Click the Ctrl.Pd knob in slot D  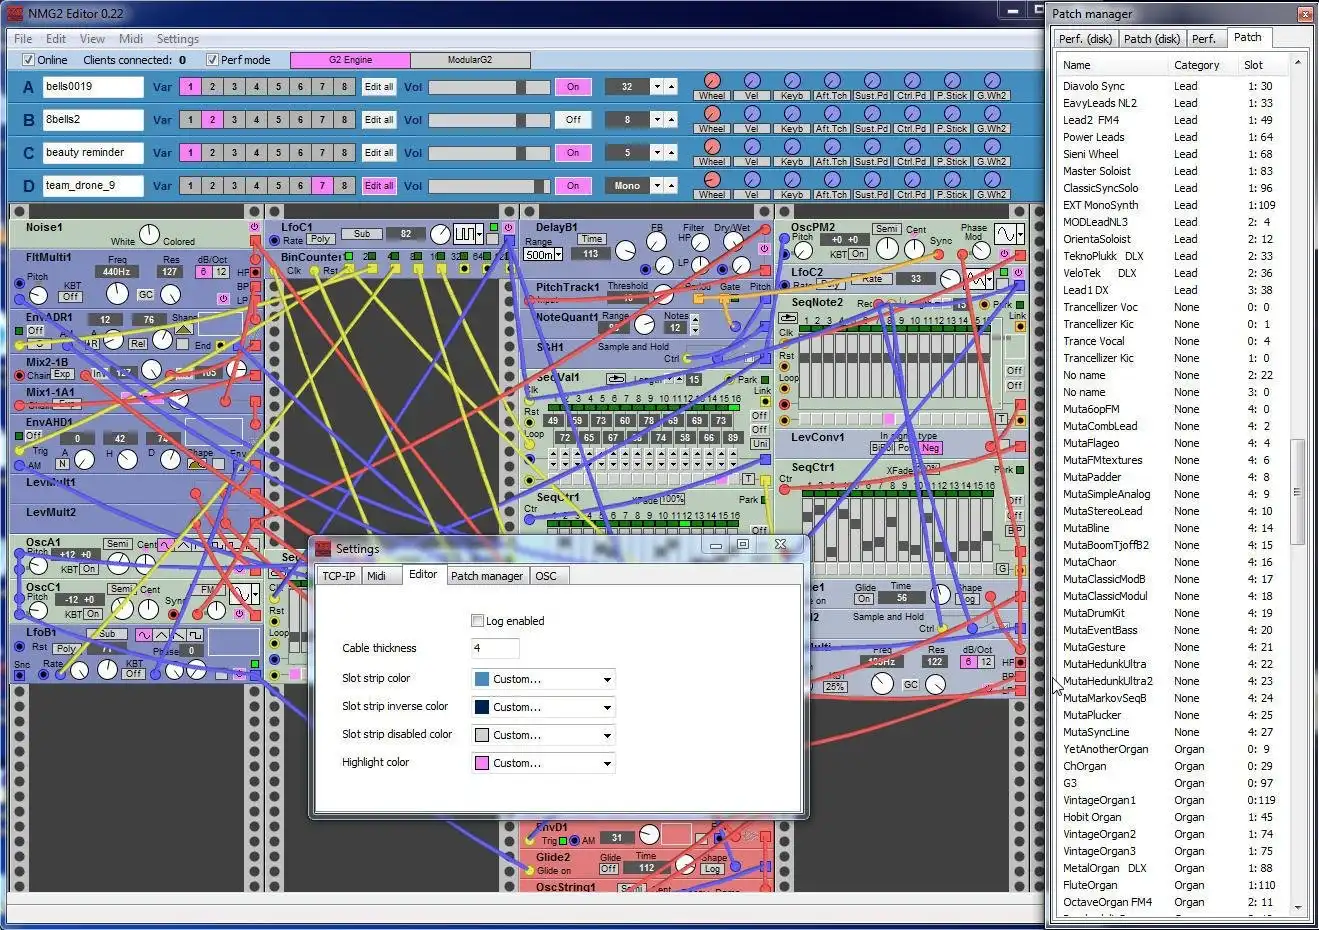point(912,180)
